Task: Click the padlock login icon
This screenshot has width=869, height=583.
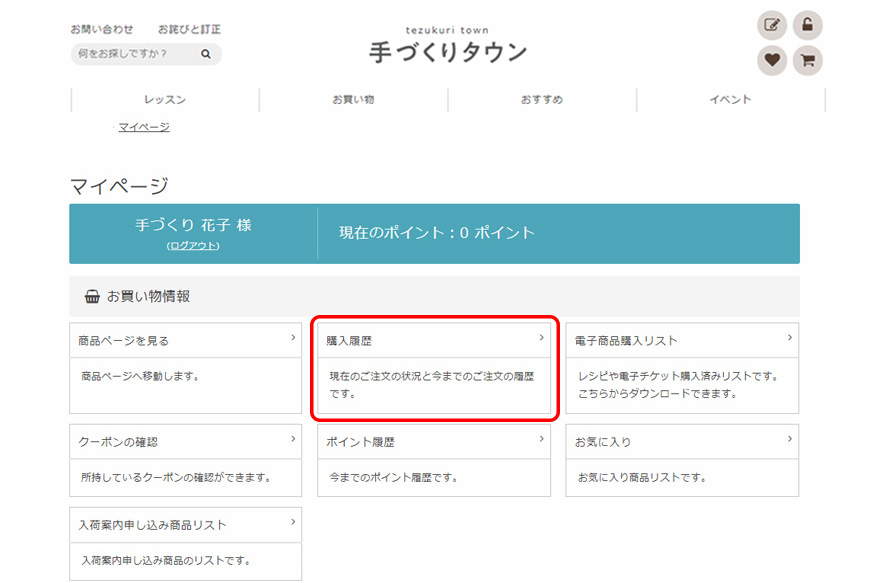Action: 808,25
